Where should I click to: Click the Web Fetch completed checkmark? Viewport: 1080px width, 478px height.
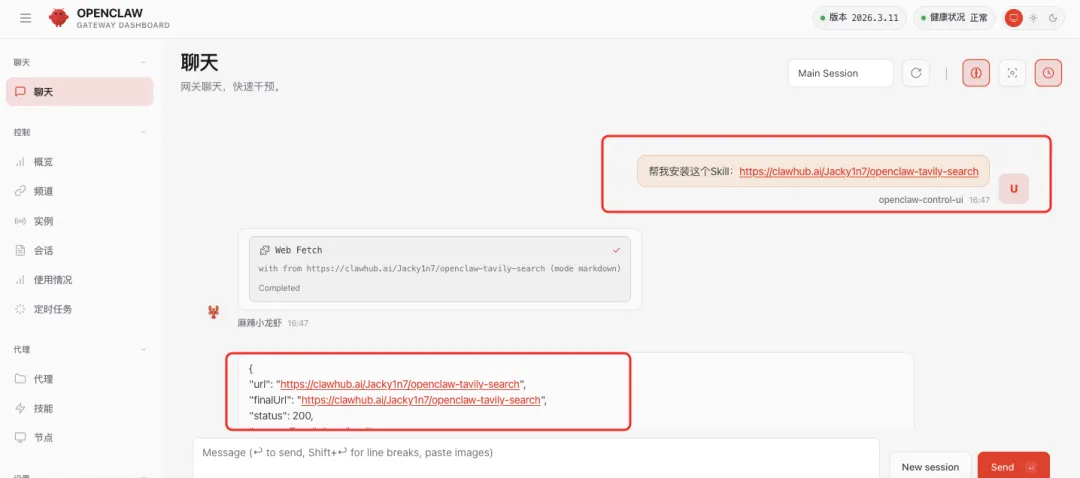[x=616, y=250]
